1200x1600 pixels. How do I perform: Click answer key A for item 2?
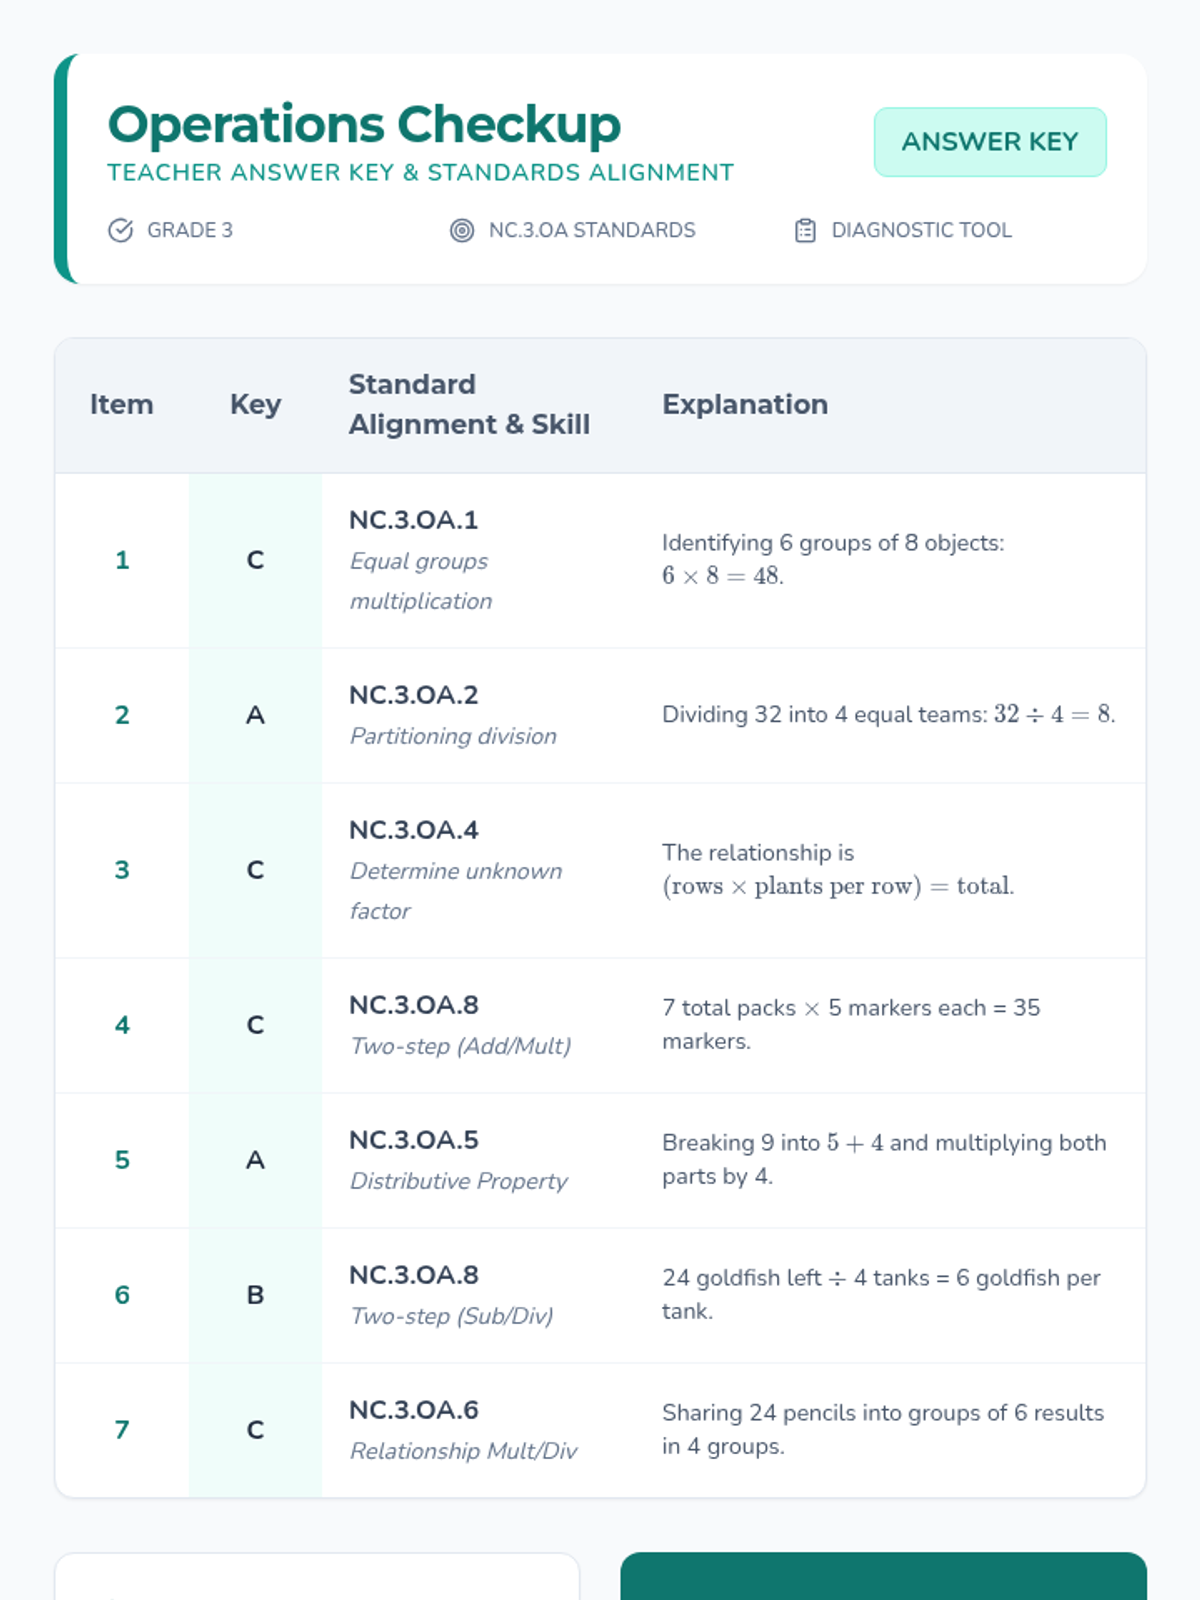(255, 715)
